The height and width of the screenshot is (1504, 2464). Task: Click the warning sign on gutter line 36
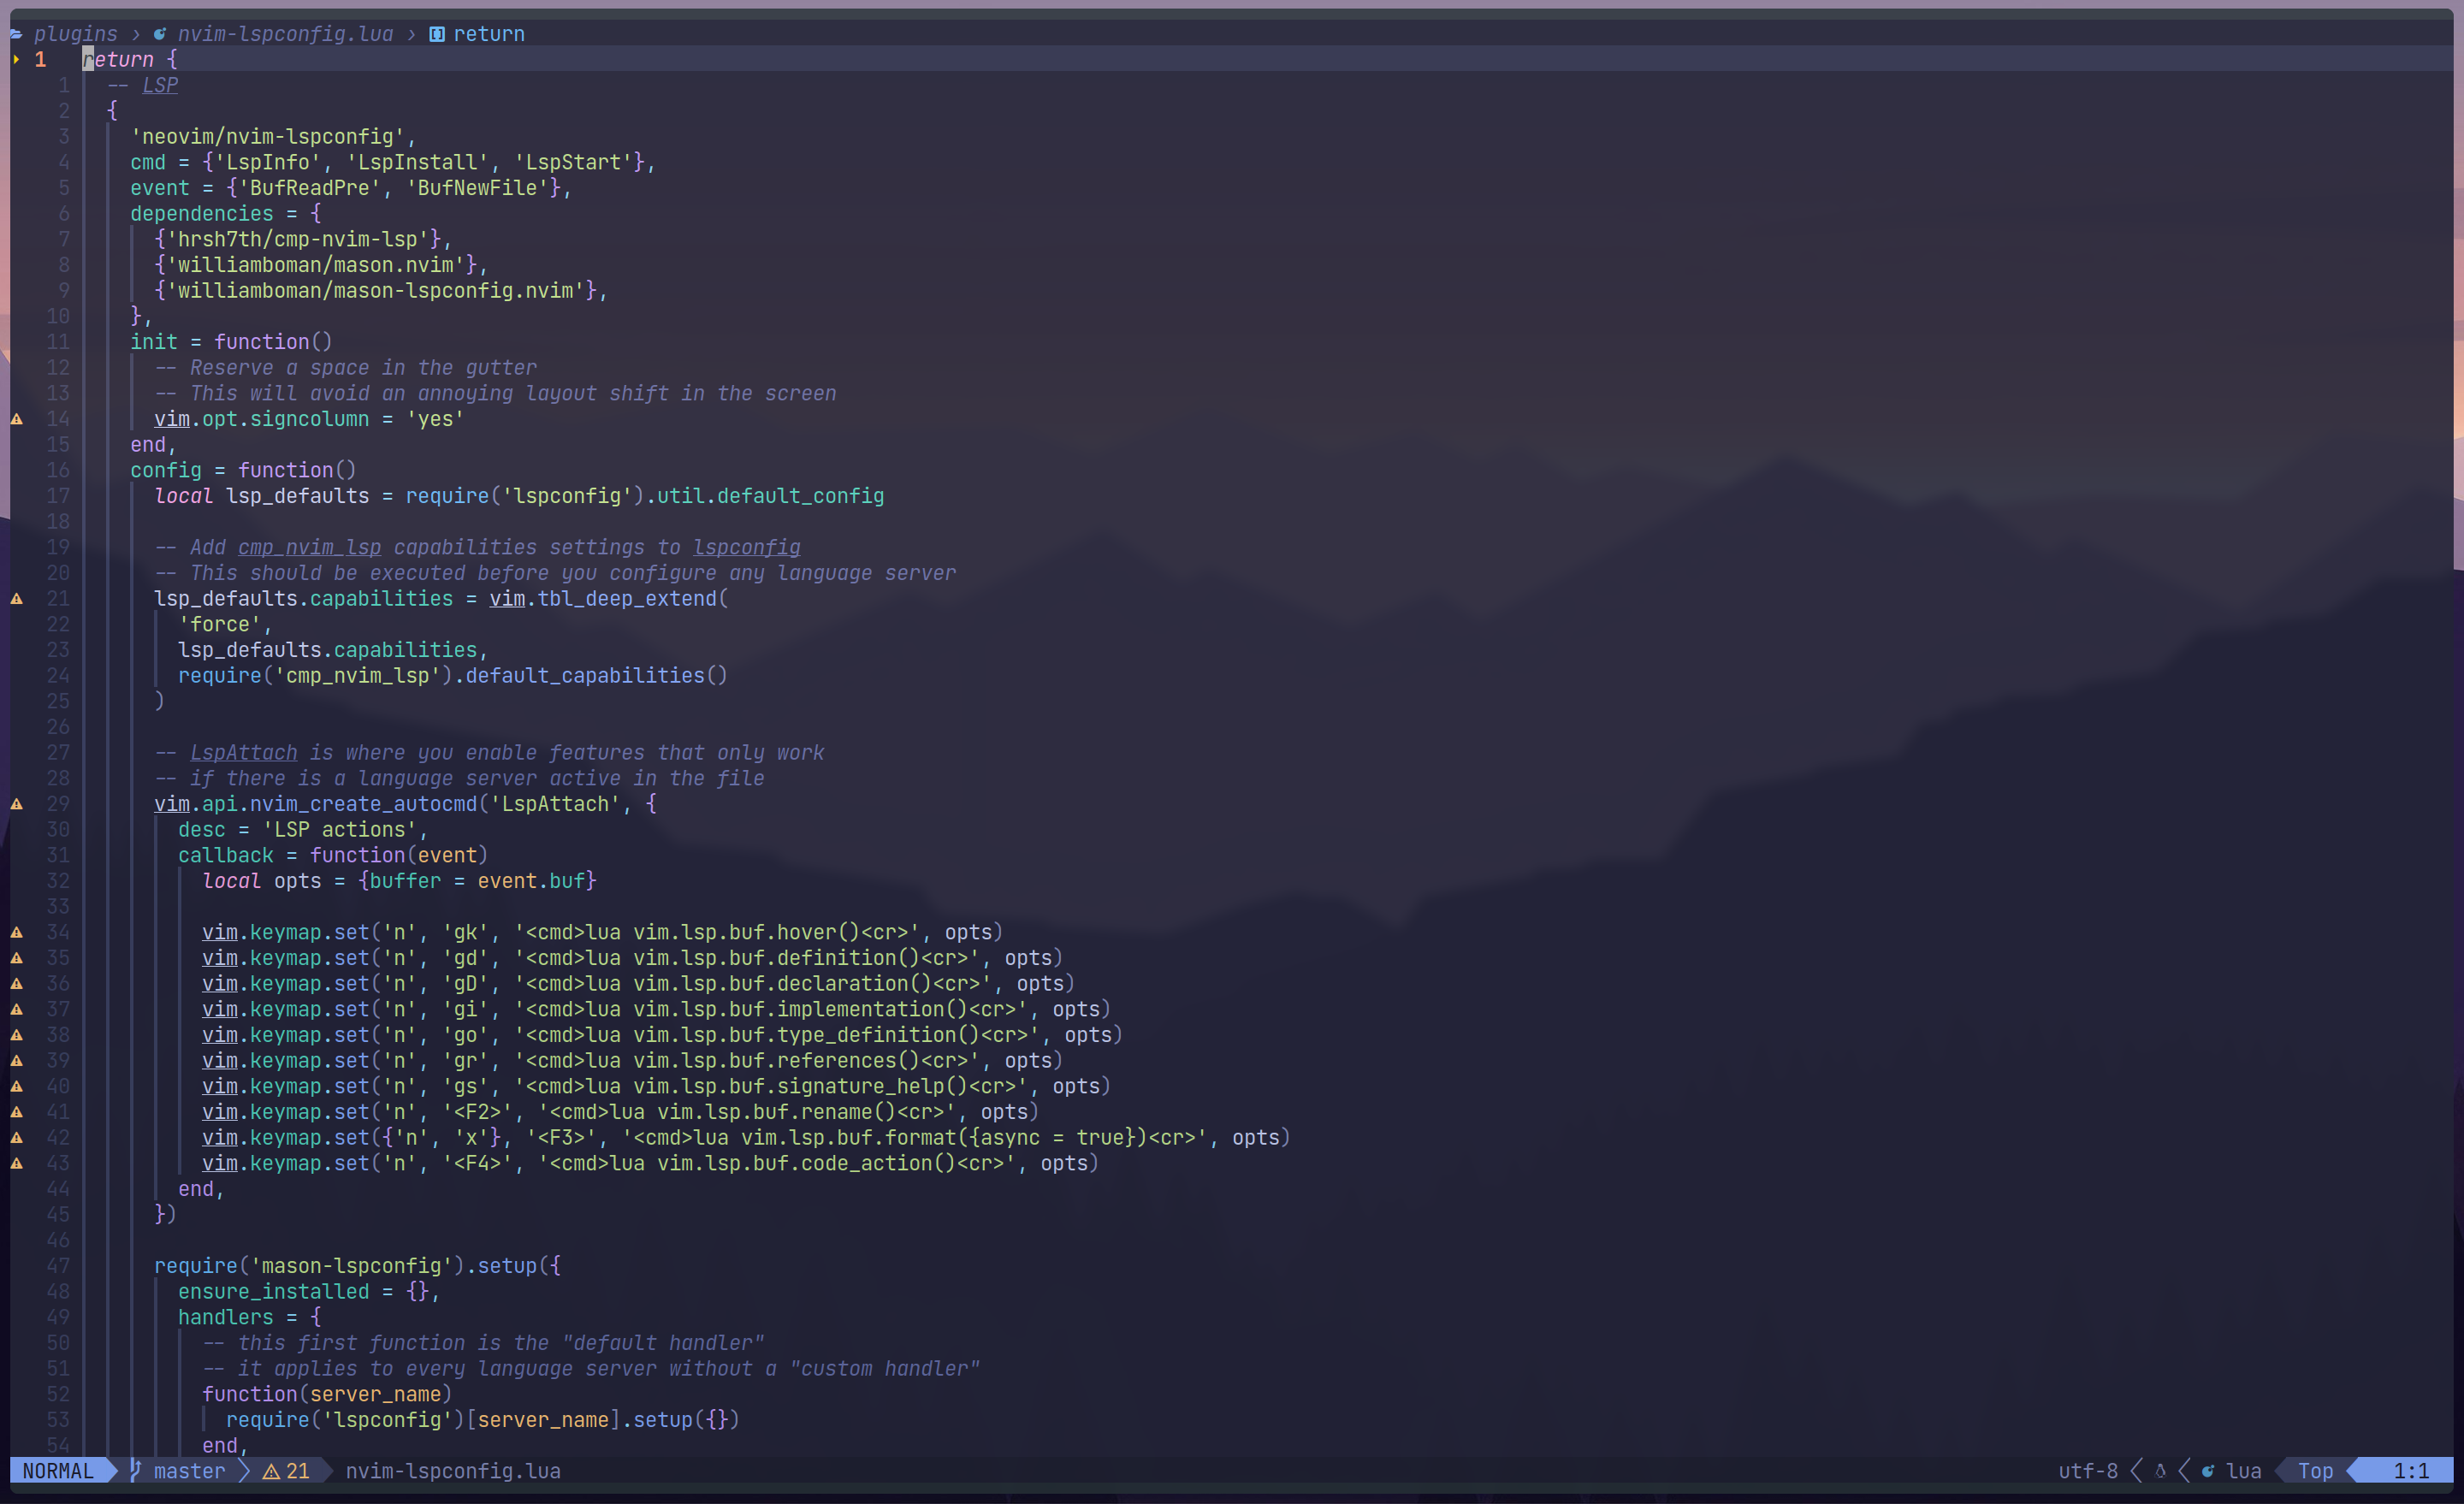click(x=17, y=984)
